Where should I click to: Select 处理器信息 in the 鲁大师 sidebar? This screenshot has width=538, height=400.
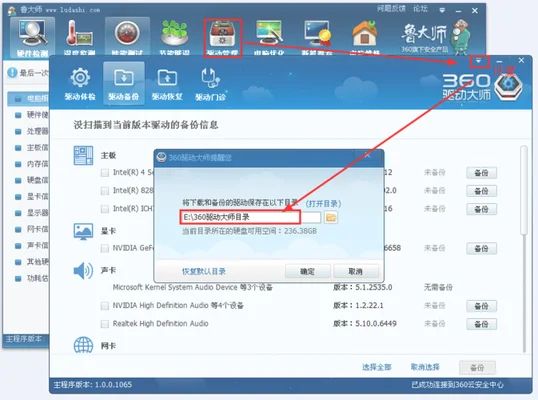[x=32, y=131]
